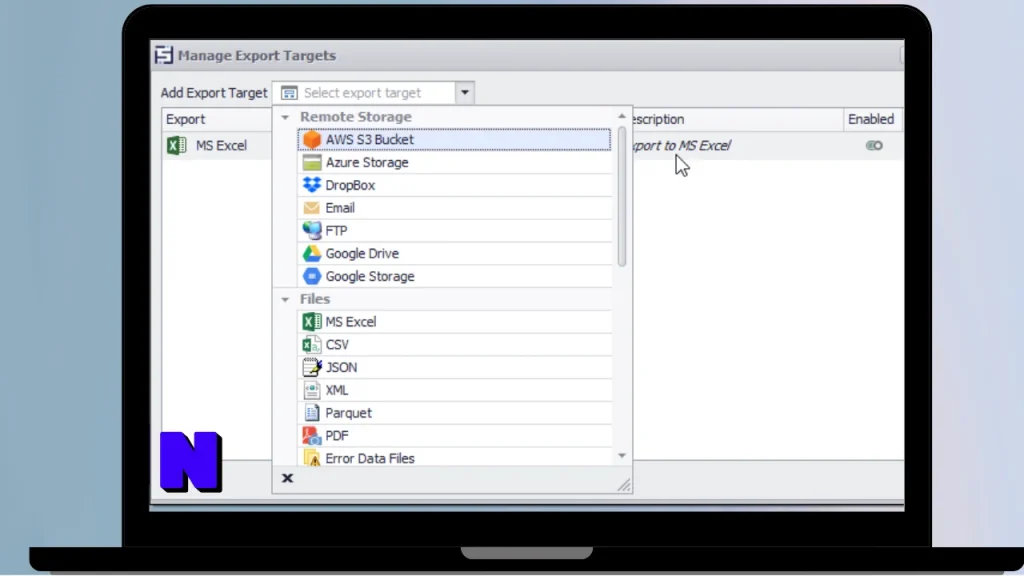Screen dimensions: 1024x576
Task: Click the Enabled column header
Action: pos(872,119)
